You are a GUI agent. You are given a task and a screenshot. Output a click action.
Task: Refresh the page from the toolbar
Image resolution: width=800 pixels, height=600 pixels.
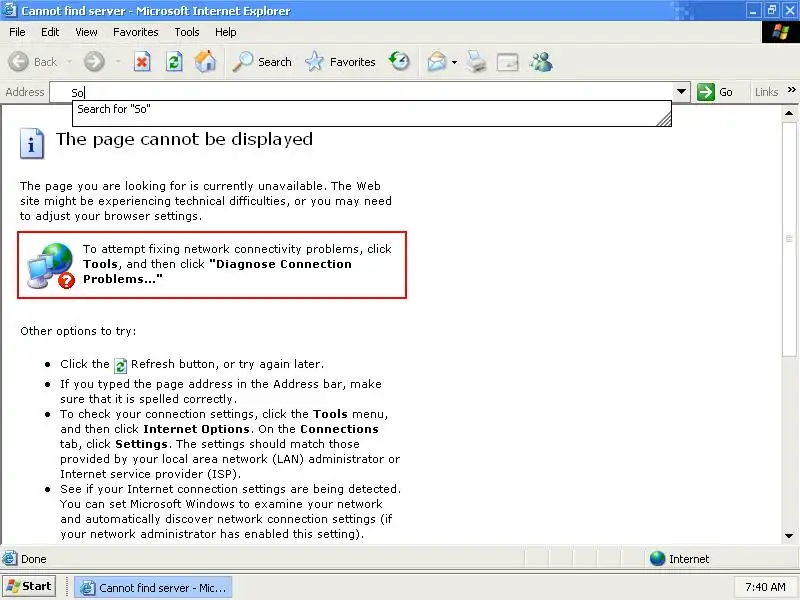(x=174, y=62)
